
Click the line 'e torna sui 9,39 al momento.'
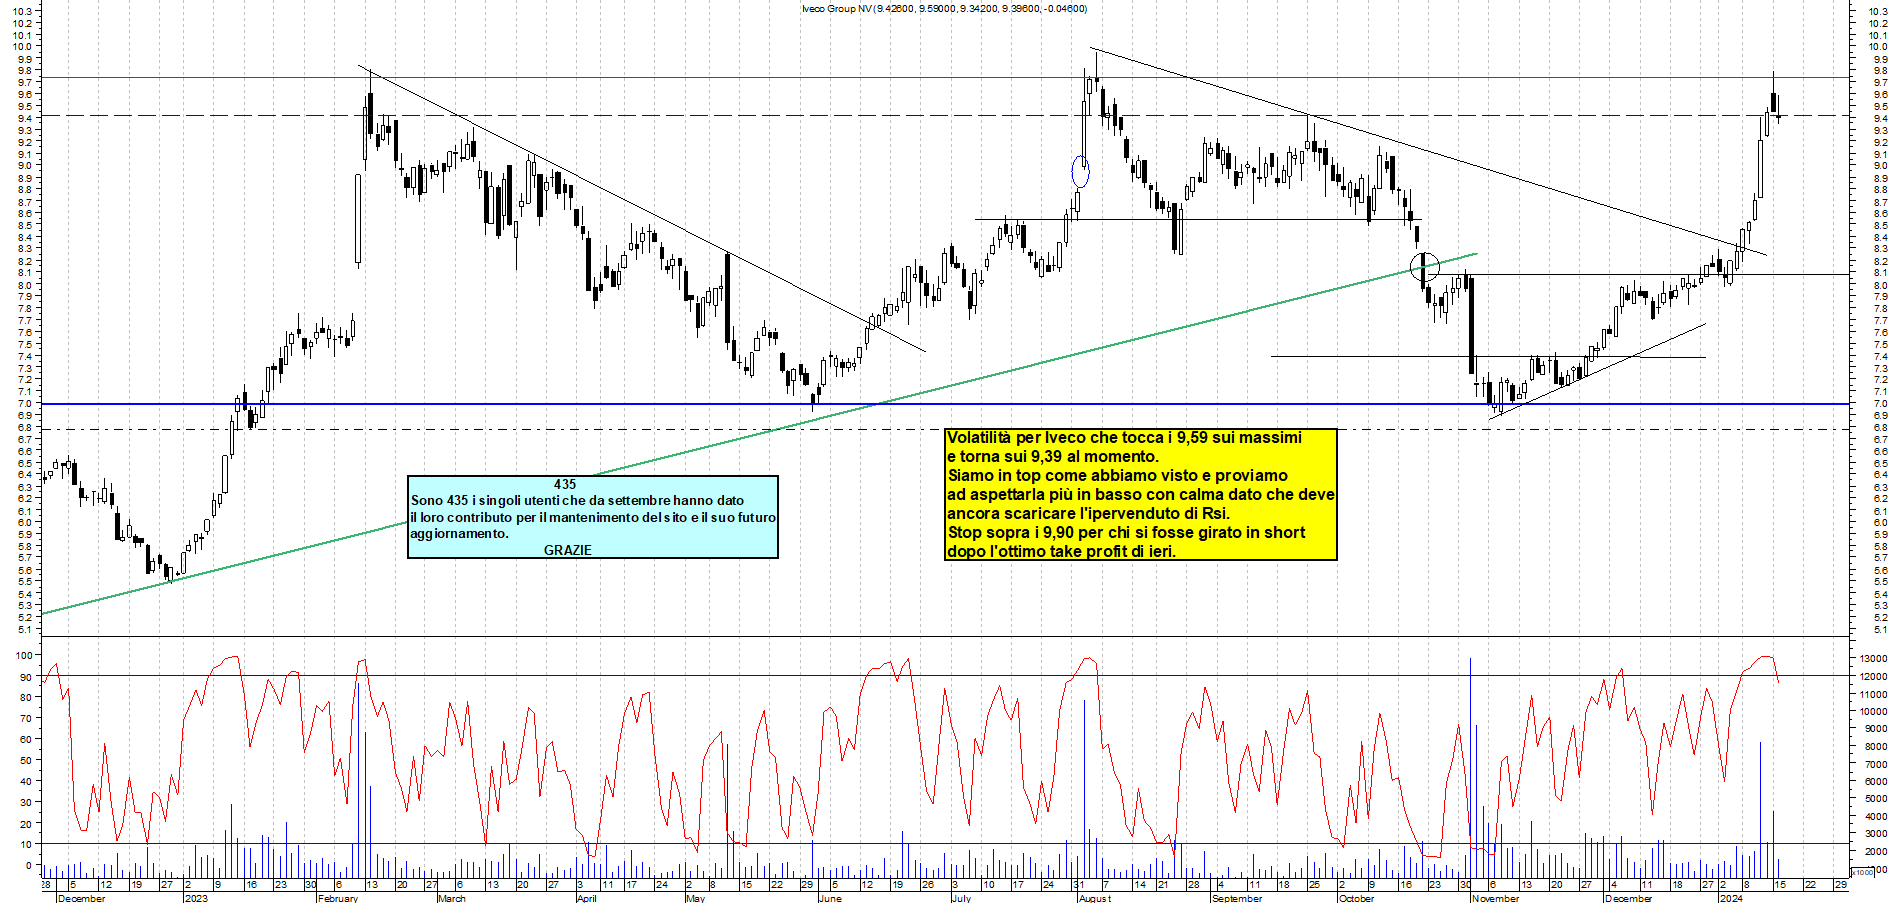1053,456
